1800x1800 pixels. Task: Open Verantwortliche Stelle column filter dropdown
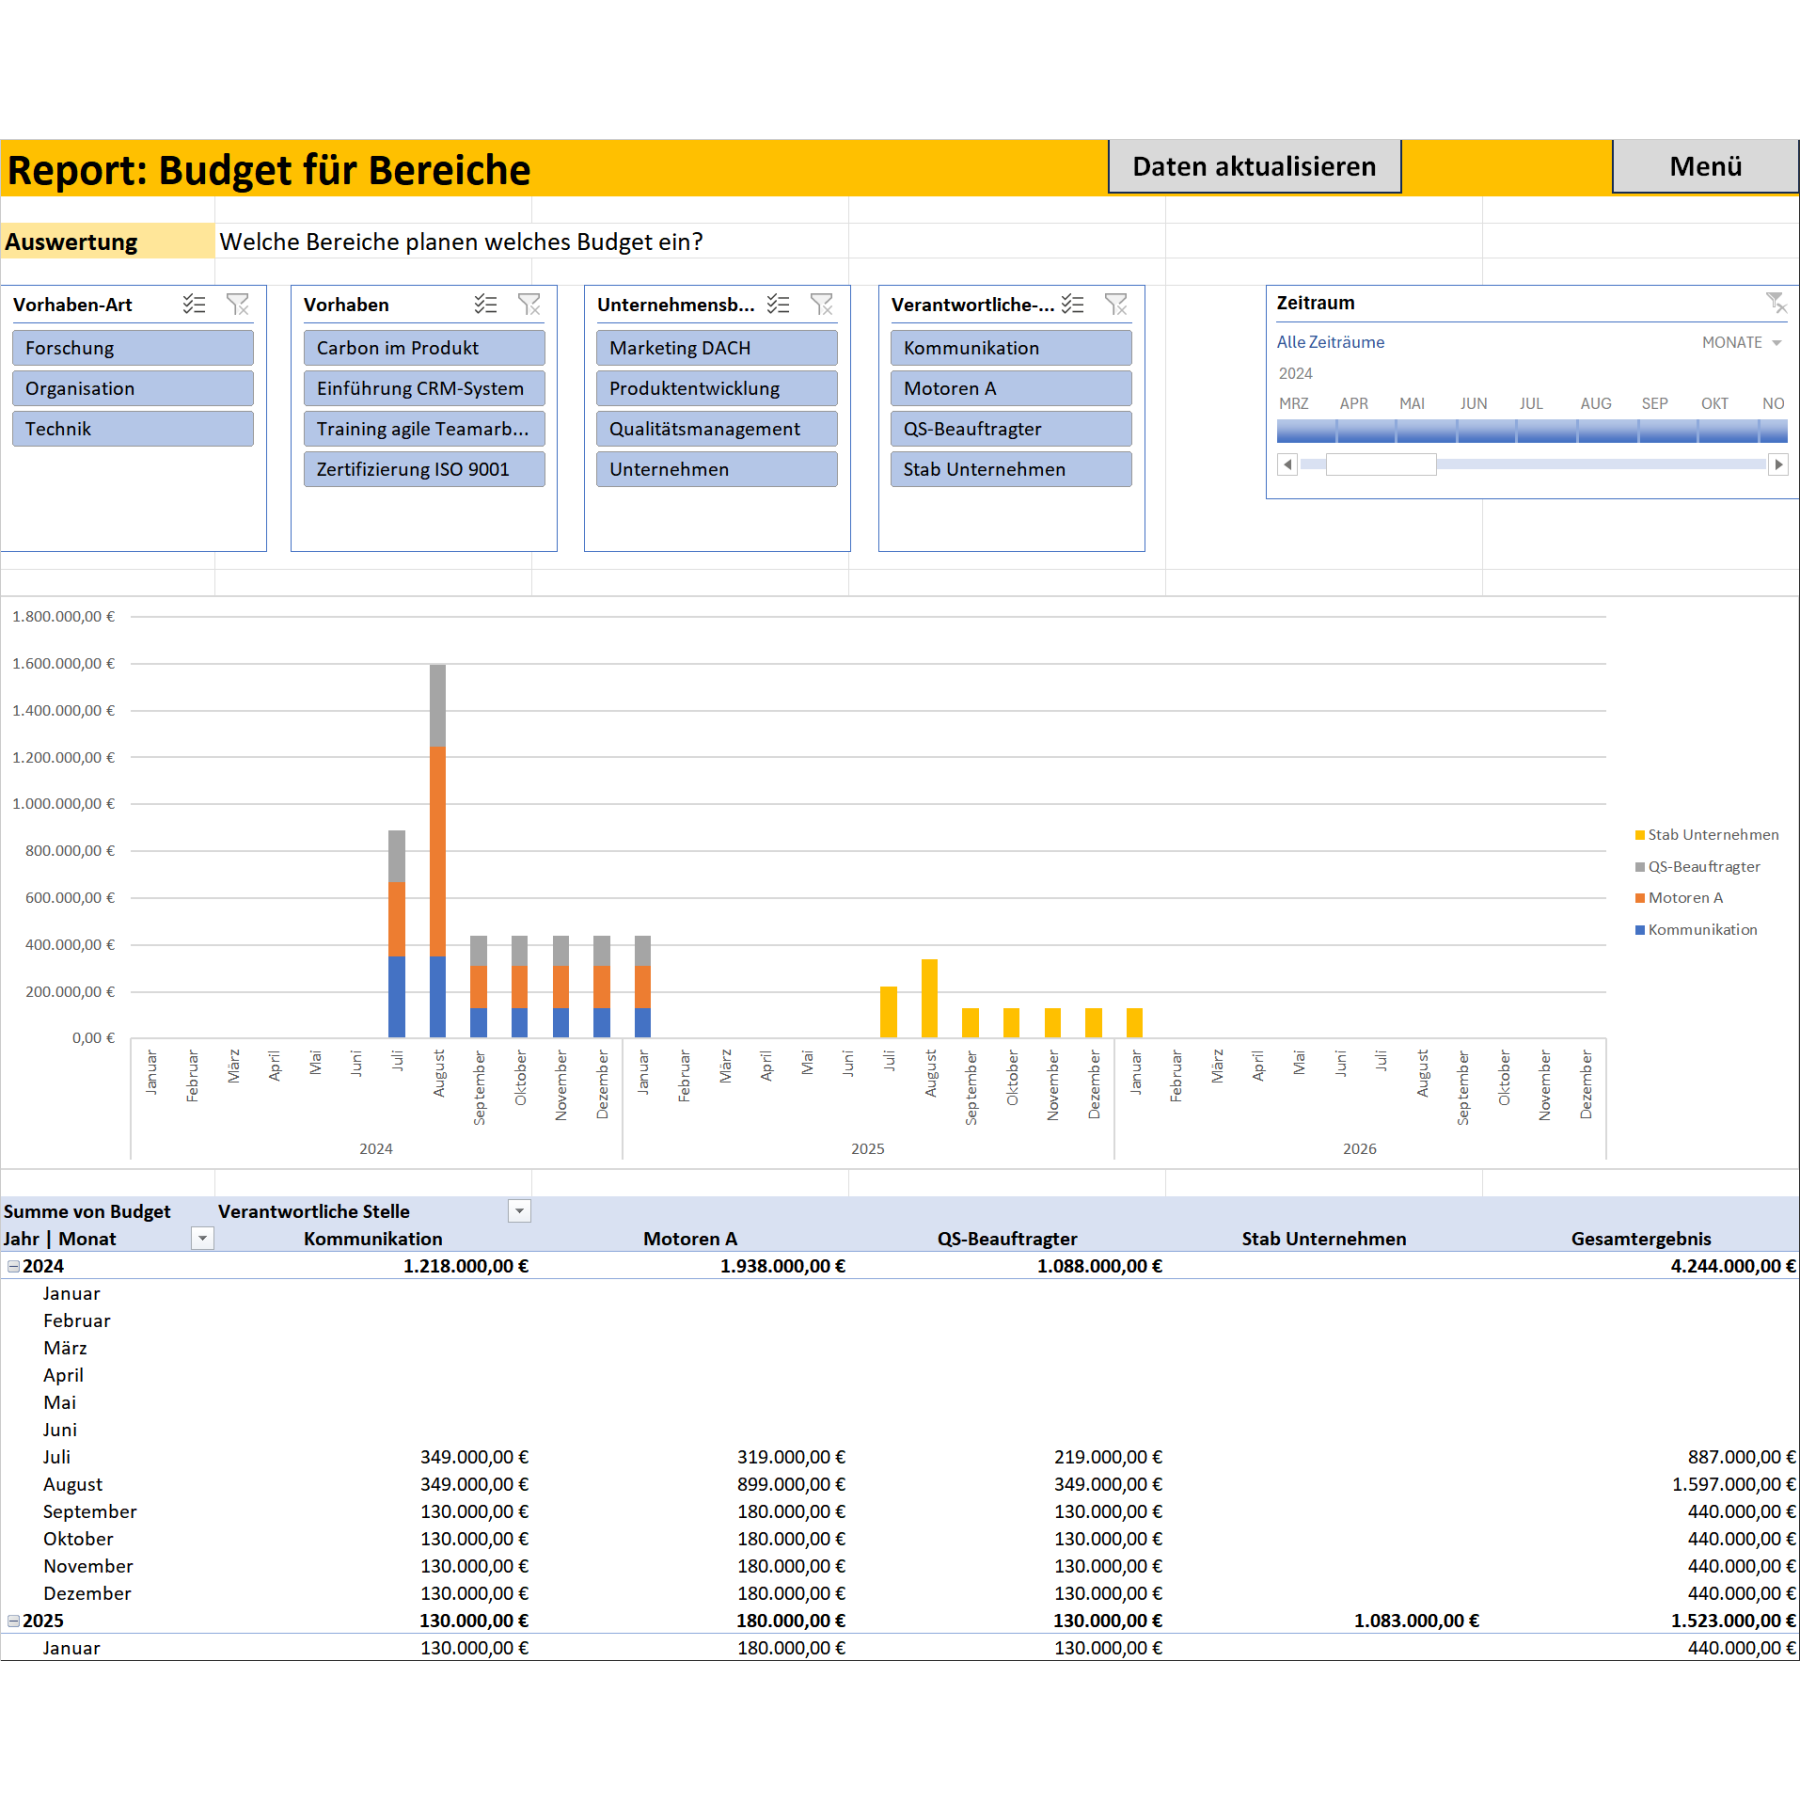519,1211
